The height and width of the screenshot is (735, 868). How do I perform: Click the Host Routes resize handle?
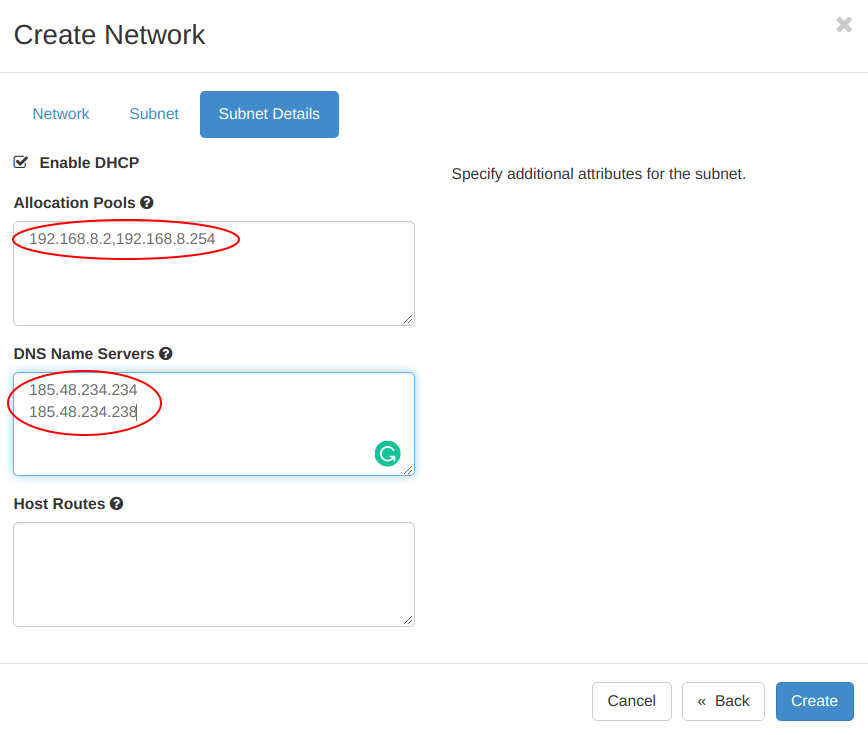tap(408, 620)
